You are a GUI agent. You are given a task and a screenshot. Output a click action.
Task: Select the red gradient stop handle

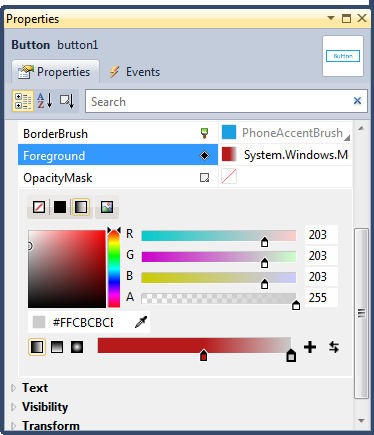(x=203, y=355)
